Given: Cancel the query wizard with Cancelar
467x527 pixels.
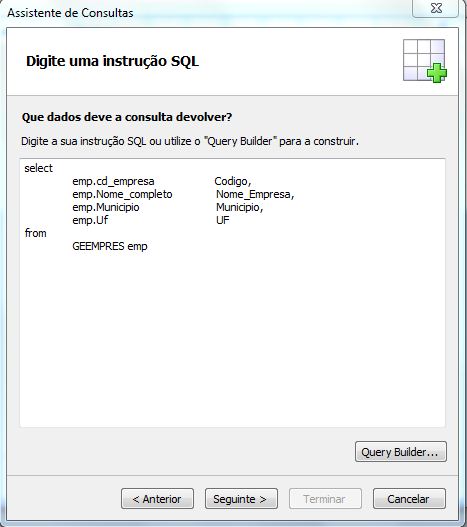Looking at the screenshot, I should tap(409, 499).
